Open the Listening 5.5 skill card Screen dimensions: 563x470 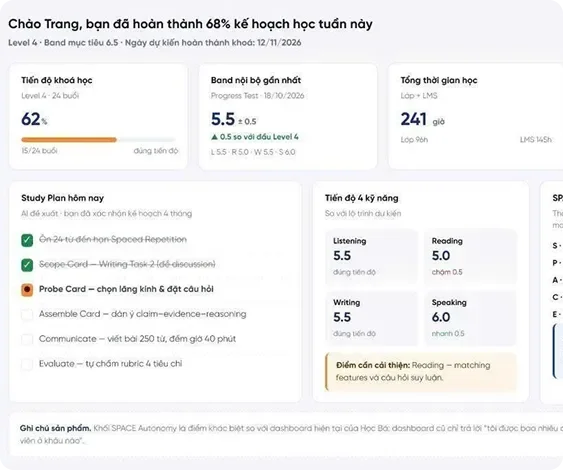pyautogui.click(x=372, y=256)
